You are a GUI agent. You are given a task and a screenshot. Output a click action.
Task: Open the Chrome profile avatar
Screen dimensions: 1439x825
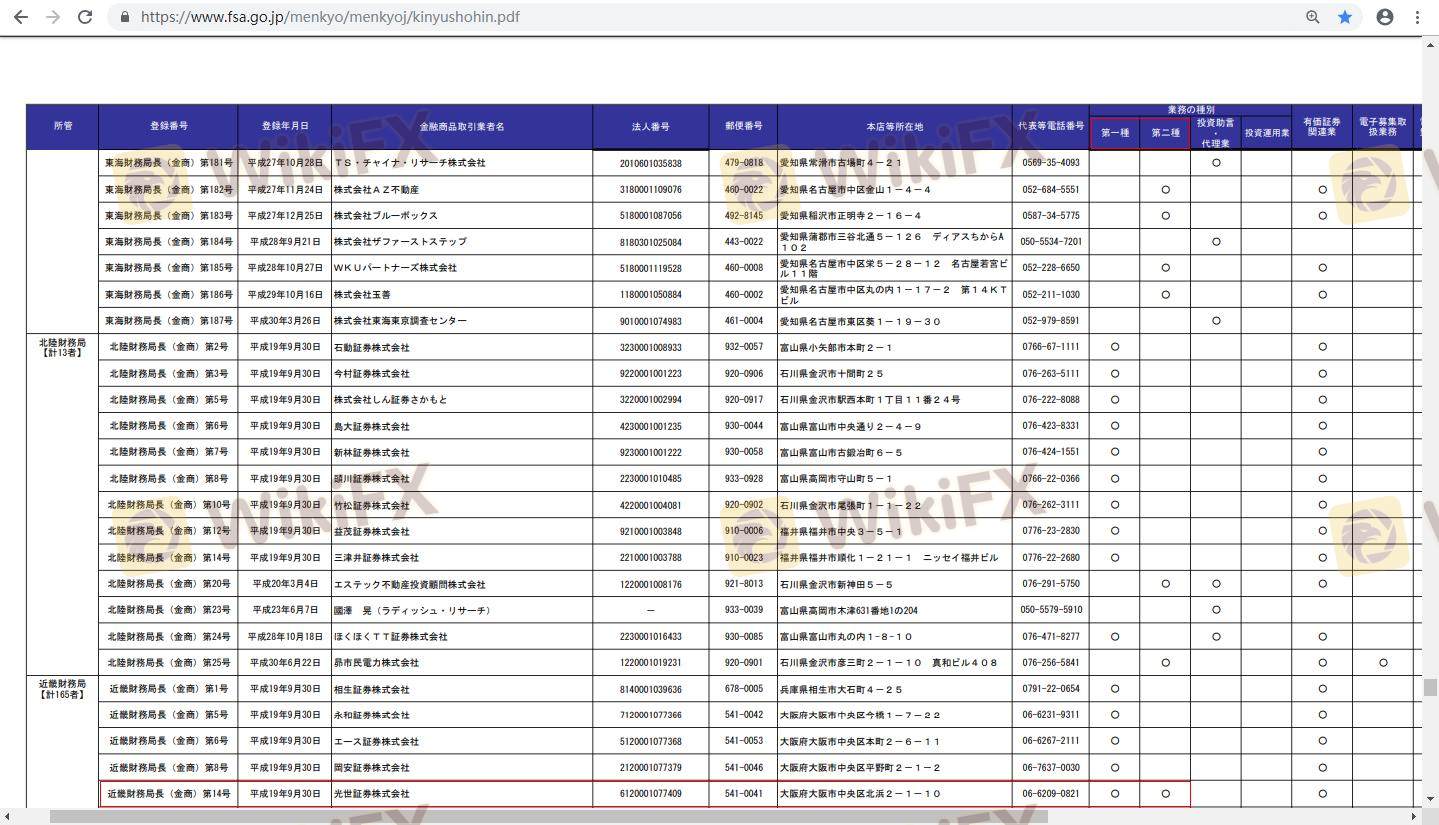pos(1385,17)
